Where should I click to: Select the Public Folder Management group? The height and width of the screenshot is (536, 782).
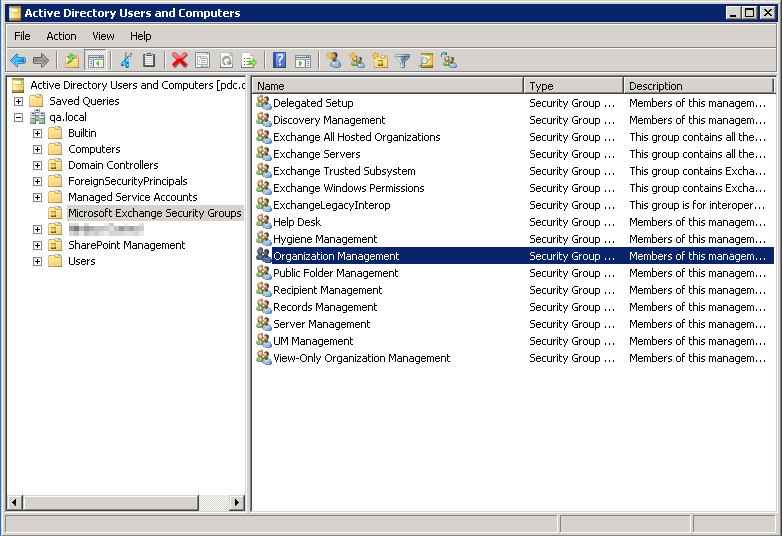click(336, 273)
